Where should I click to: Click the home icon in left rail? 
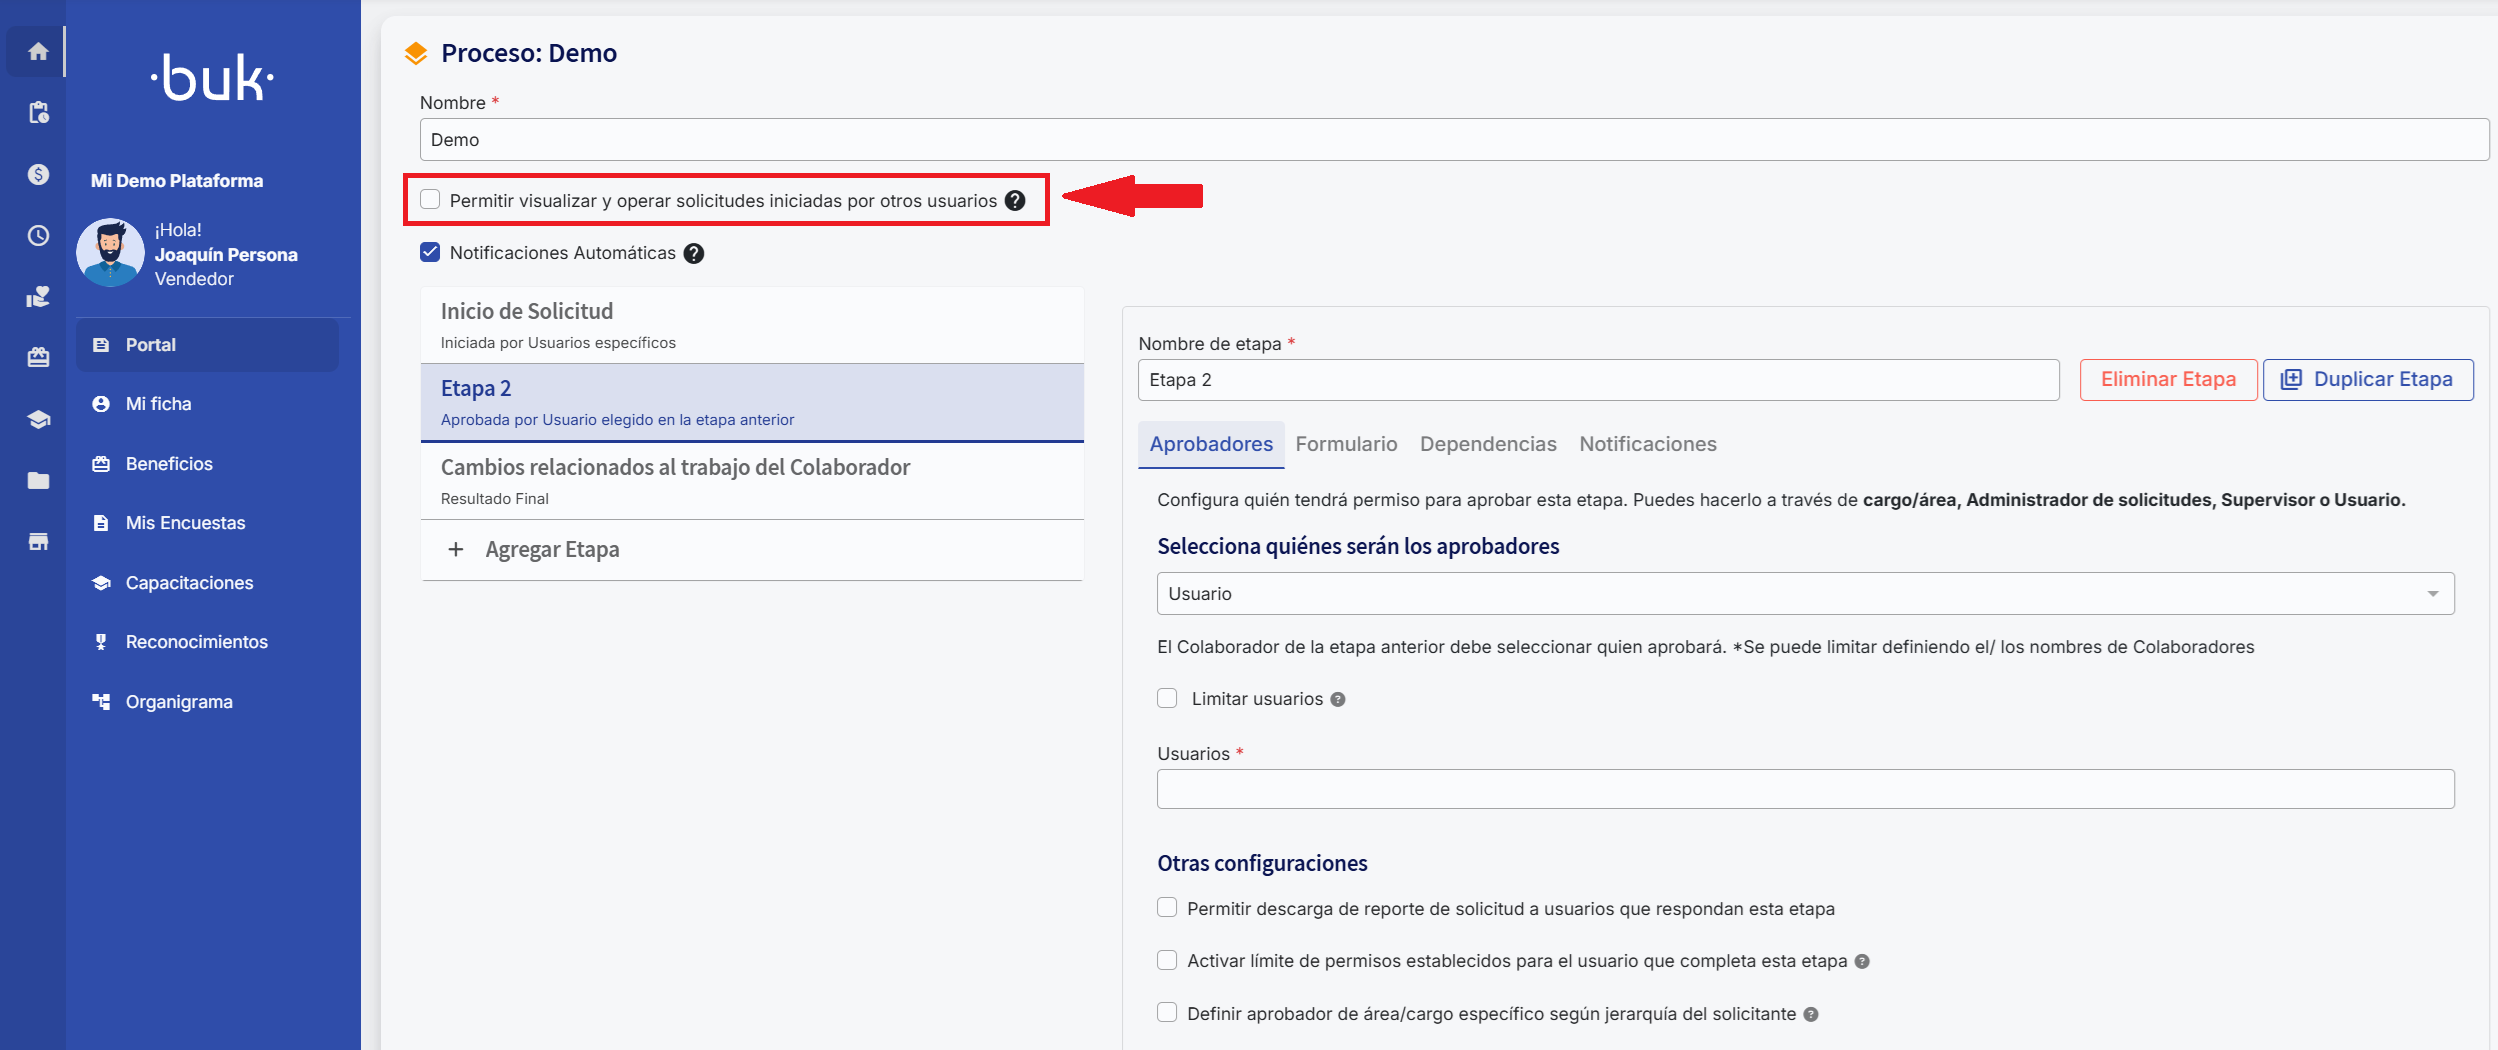tap(38, 51)
